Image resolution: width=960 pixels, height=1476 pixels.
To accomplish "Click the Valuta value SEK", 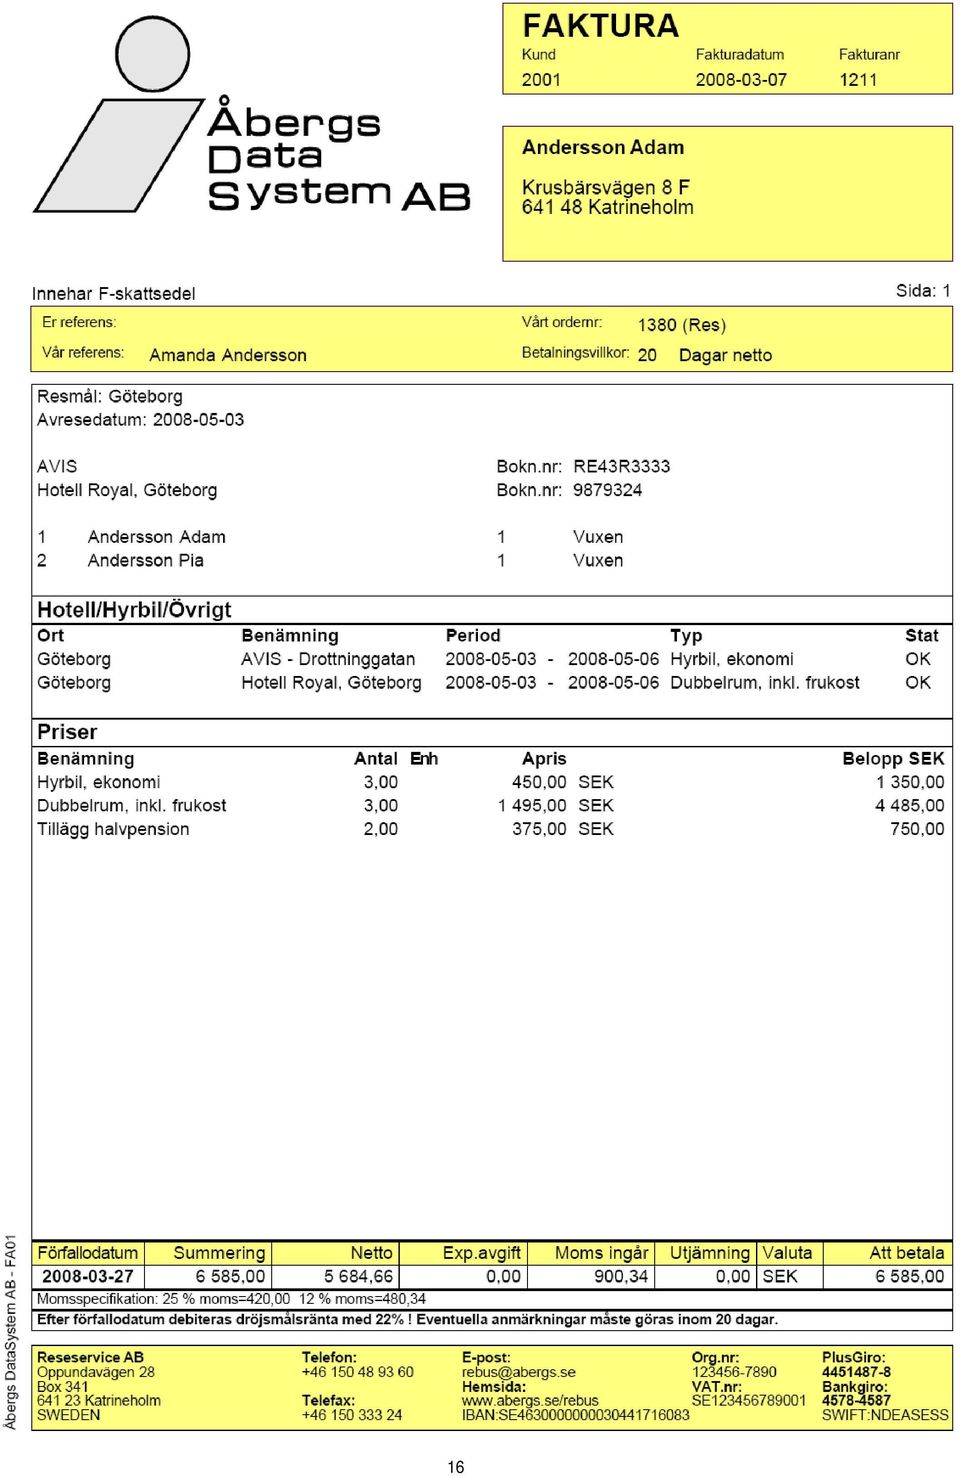I will (x=780, y=1277).
